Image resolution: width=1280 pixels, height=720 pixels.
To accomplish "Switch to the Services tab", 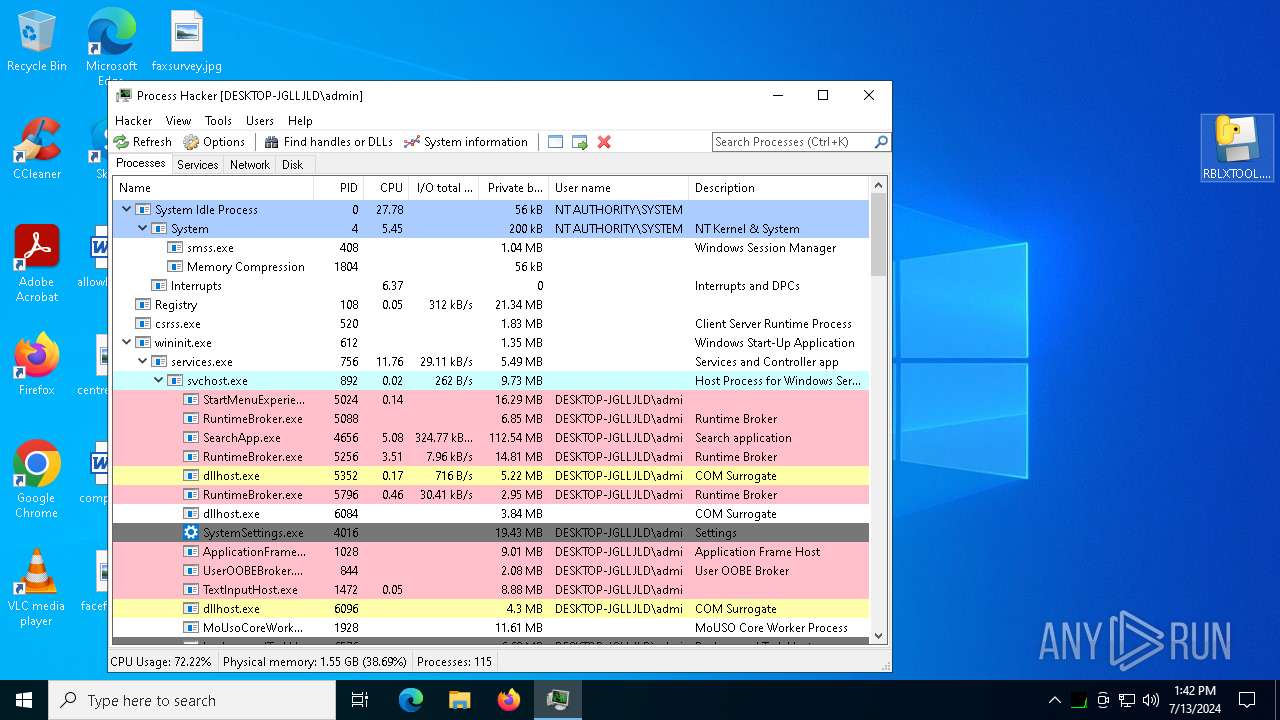I will 198,165.
